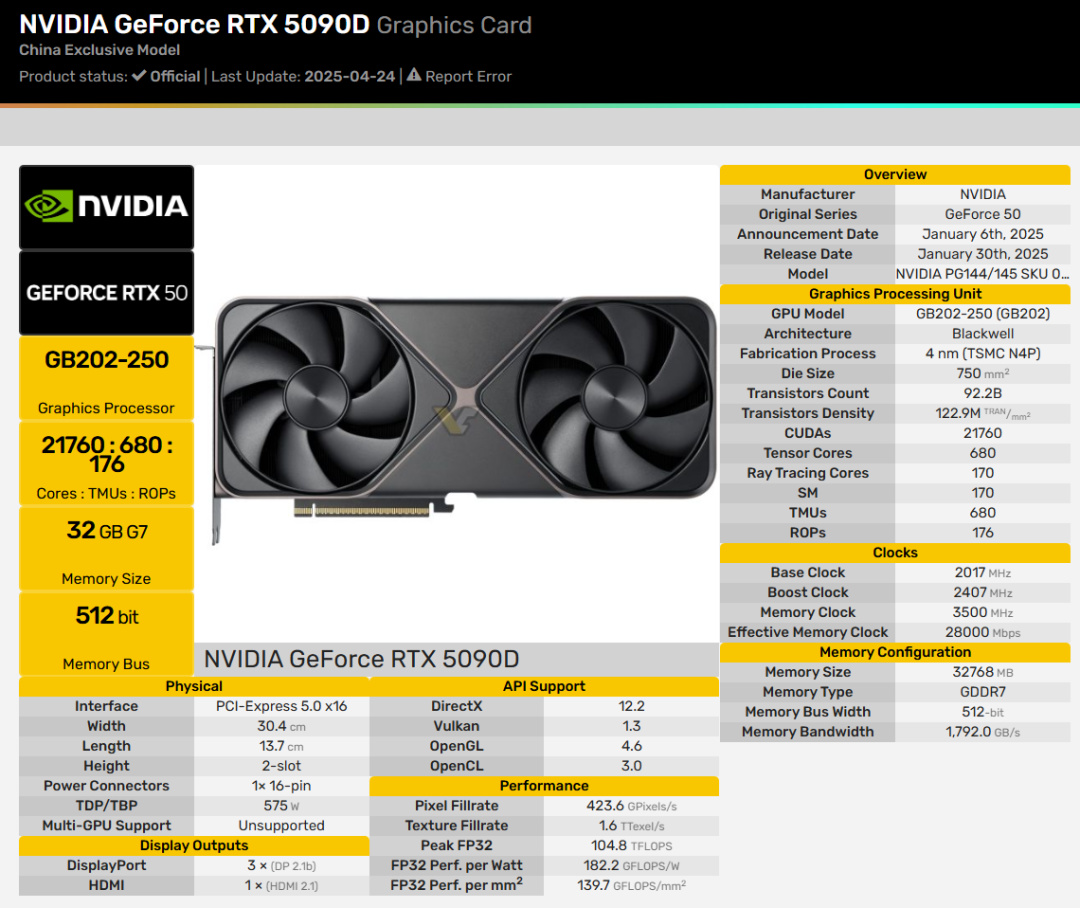Click the Boost Clock value 2407 MHz

pyautogui.click(x=983, y=592)
